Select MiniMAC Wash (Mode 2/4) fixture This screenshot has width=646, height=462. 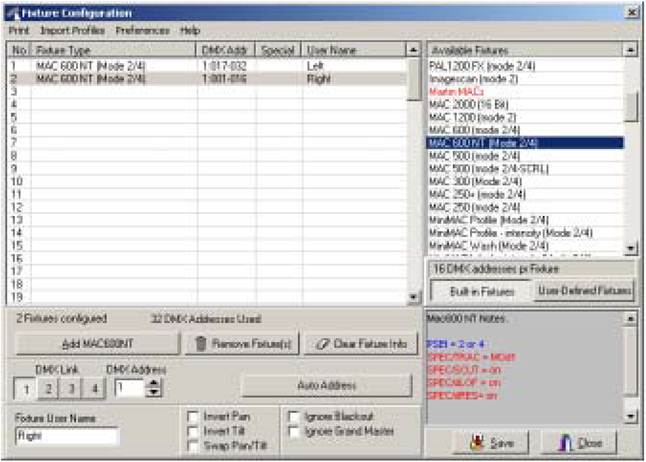tap(525, 246)
